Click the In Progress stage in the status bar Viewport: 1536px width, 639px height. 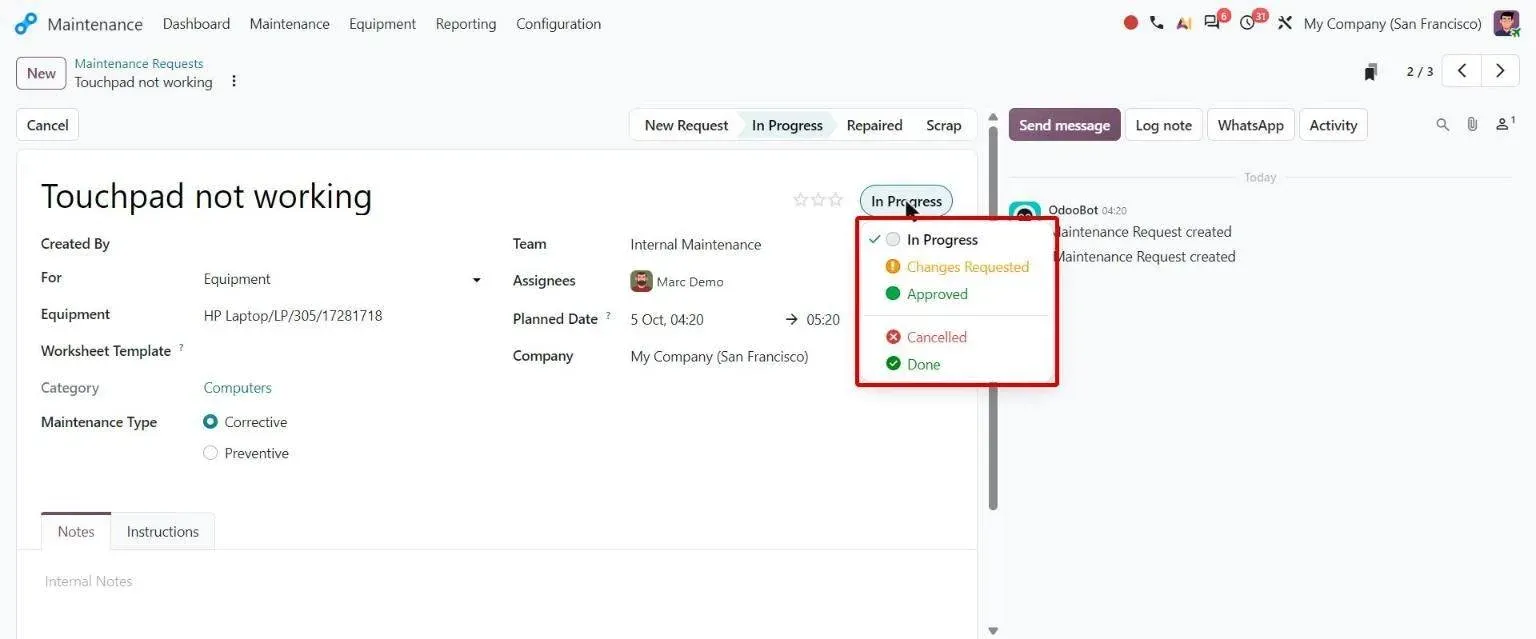click(x=787, y=125)
